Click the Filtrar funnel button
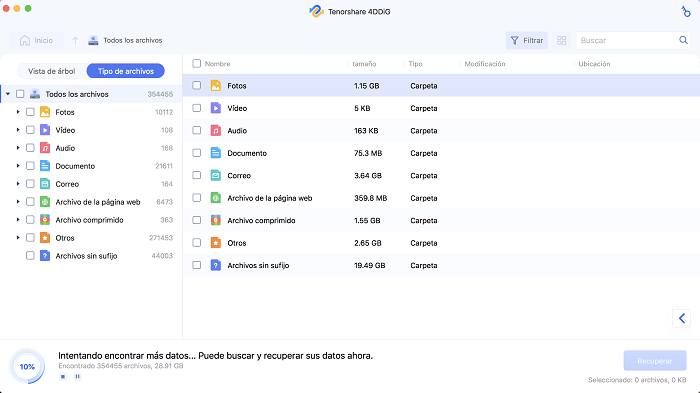This screenshot has height=393, width=700. click(527, 40)
